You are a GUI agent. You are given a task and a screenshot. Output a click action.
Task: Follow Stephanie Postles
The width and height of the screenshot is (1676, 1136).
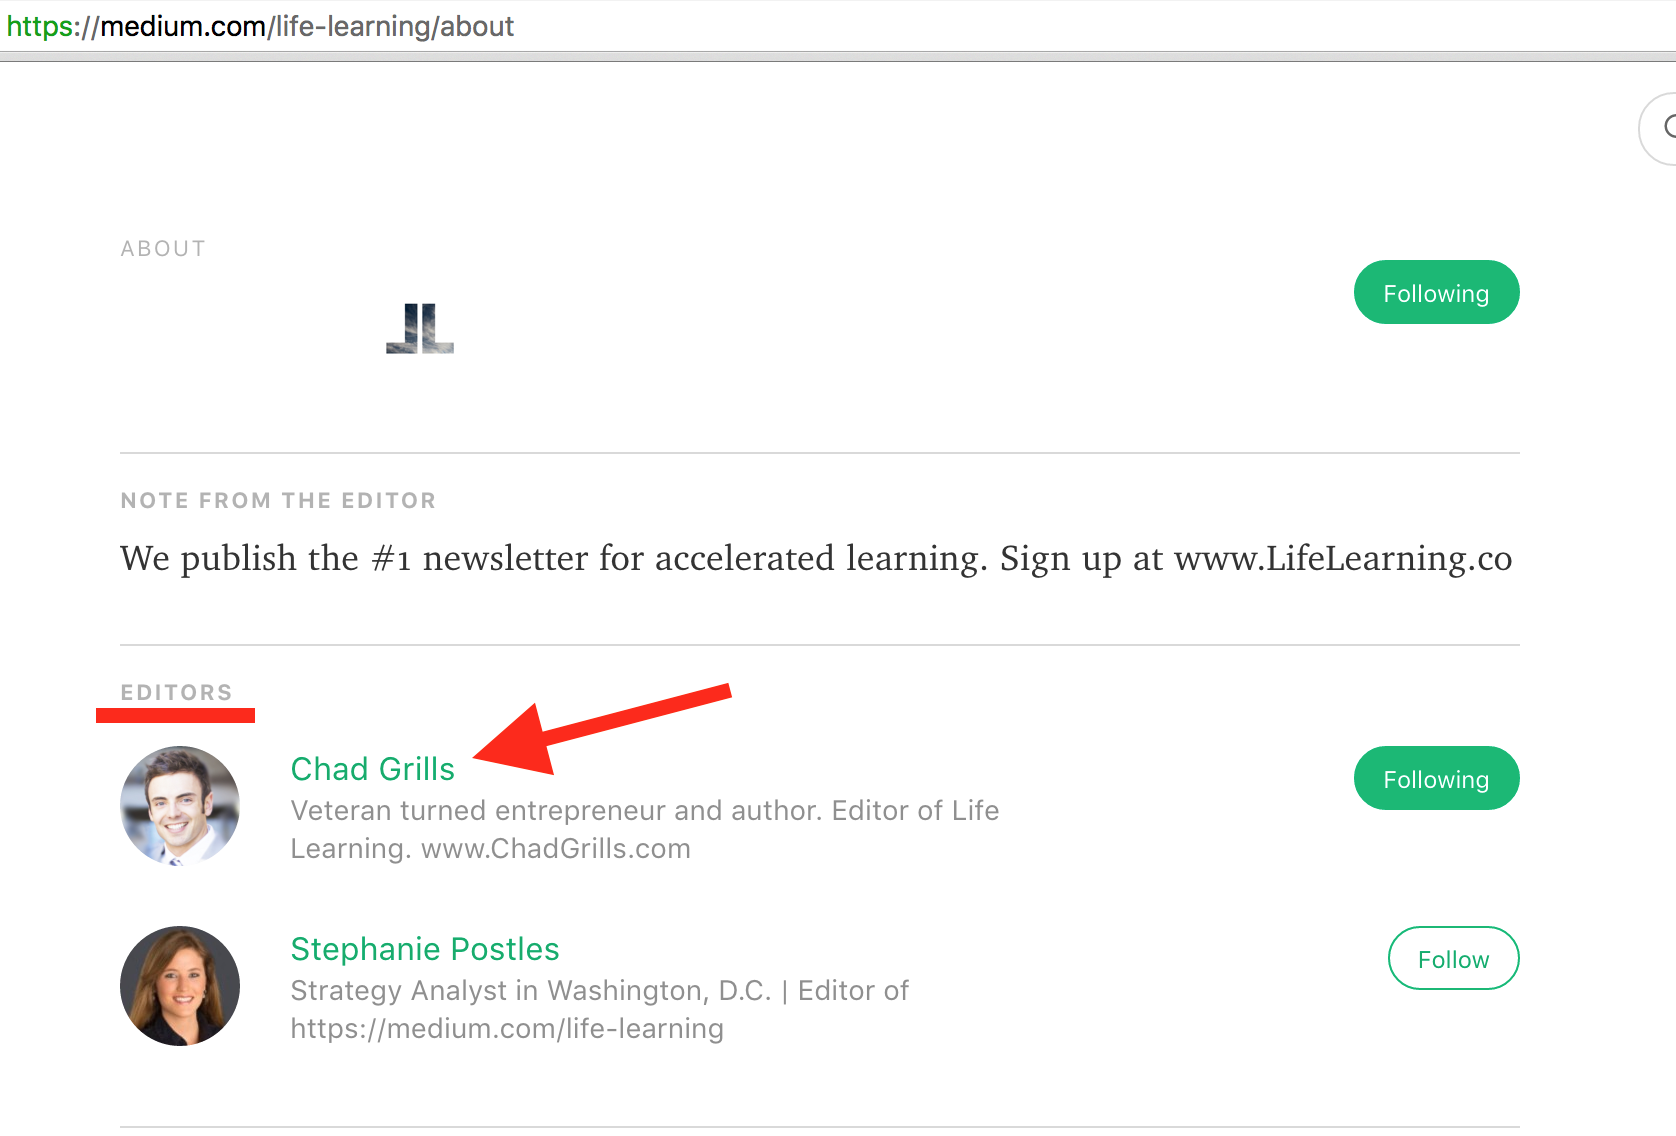[x=1453, y=958]
